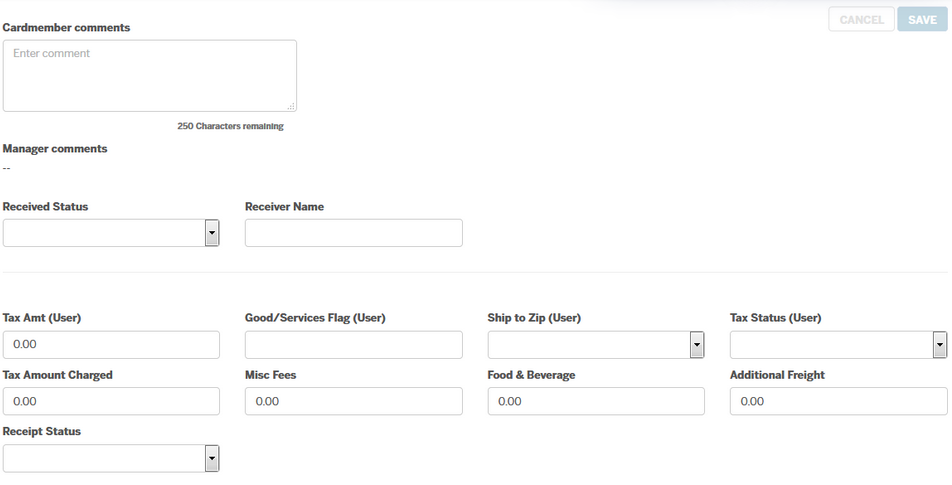Expand the Ship to Zip (User) dropdown

(x=596, y=344)
